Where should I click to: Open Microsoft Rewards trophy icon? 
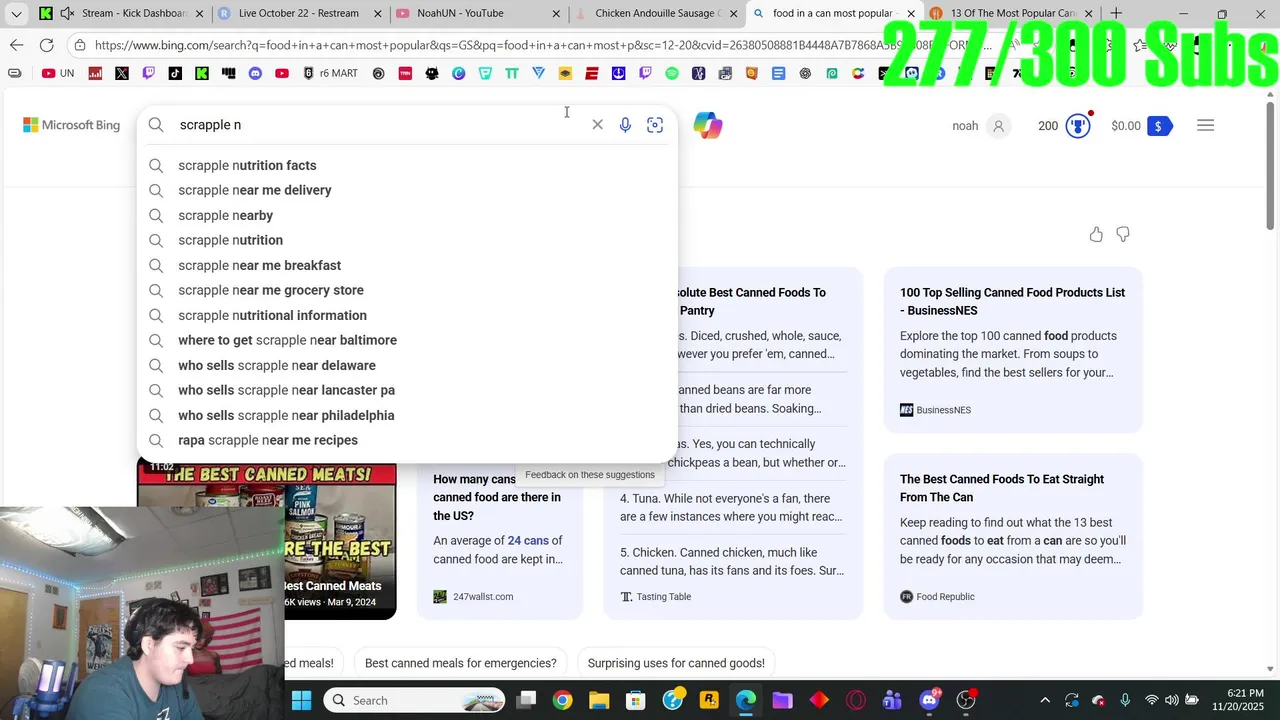coord(1077,126)
